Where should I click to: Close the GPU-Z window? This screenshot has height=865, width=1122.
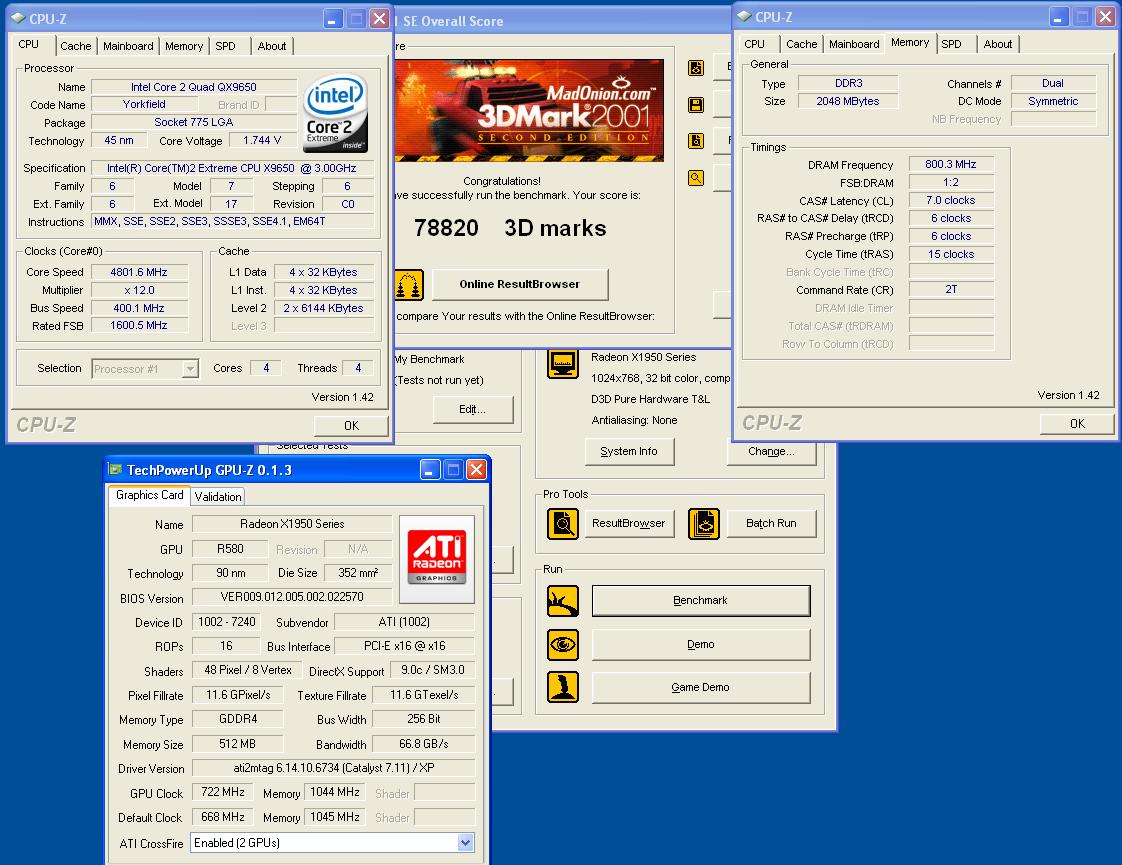[x=477, y=469]
